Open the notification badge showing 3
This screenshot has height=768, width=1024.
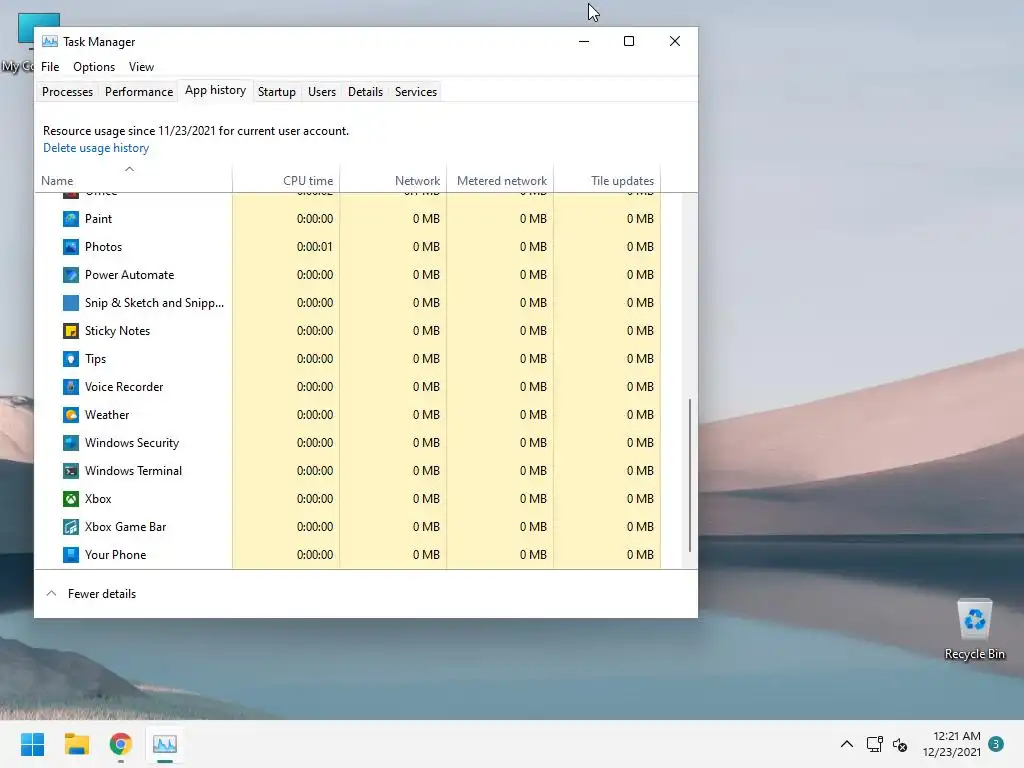tap(996, 744)
